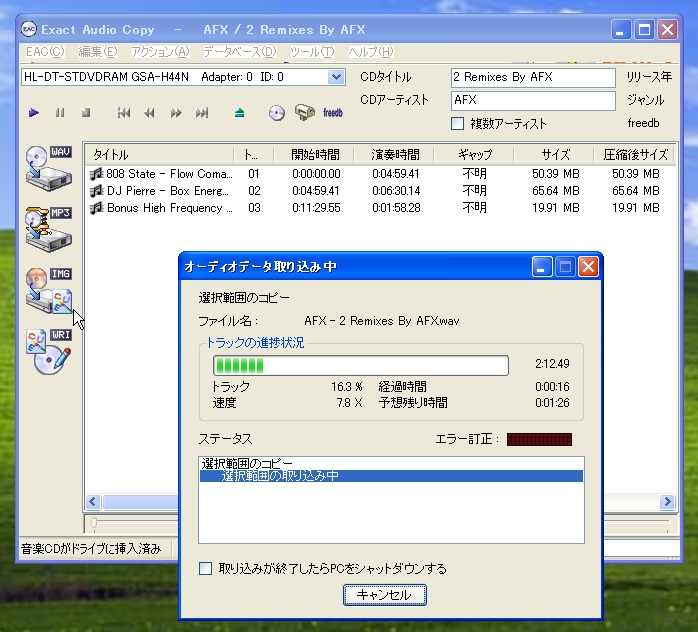Click music note icon of DJ Pierre track
This screenshot has height=632, width=698.
coord(96,191)
